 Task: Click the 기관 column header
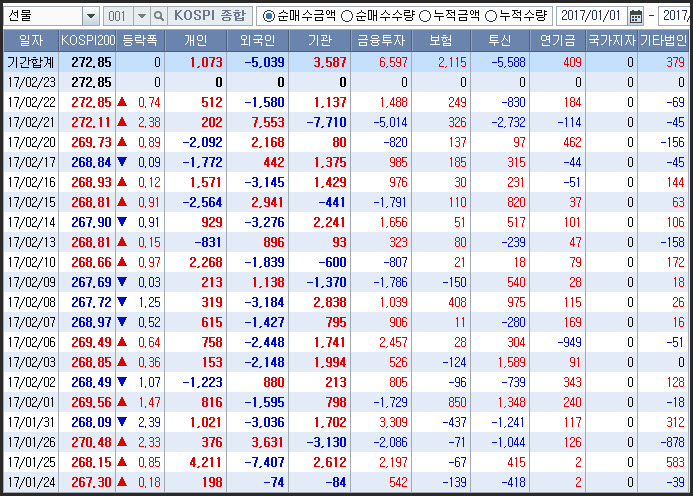point(320,41)
